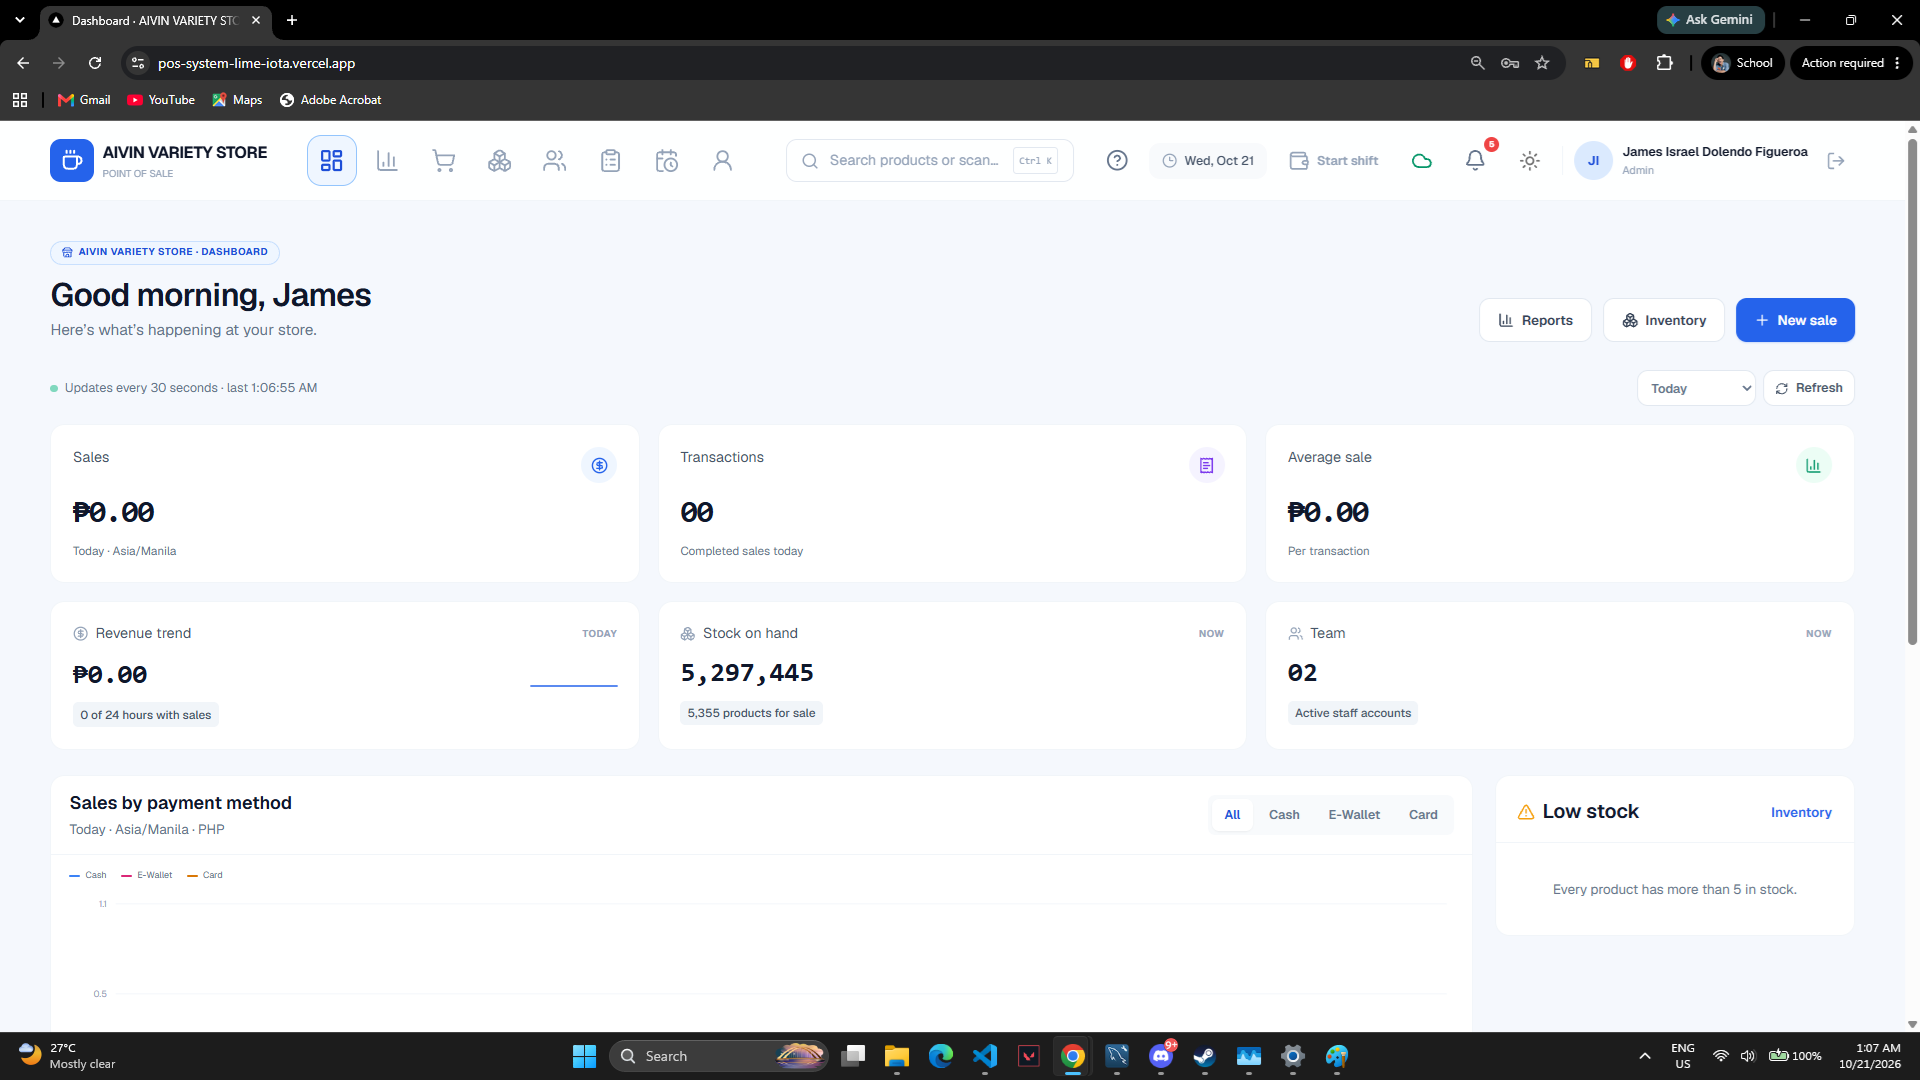Open the shopping cart nav icon

pyautogui.click(x=443, y=161)
